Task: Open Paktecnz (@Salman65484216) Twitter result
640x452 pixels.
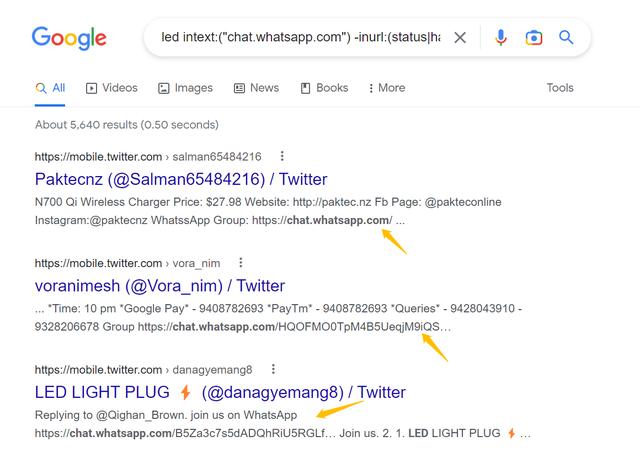Action: pos(181,179)
